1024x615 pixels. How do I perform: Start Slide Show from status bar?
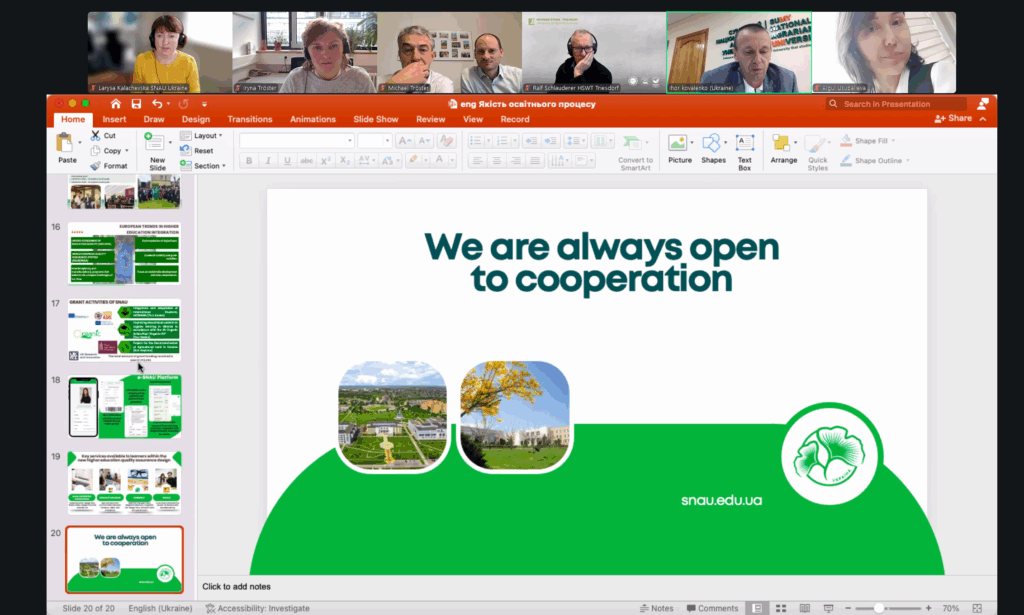(825, 608)
